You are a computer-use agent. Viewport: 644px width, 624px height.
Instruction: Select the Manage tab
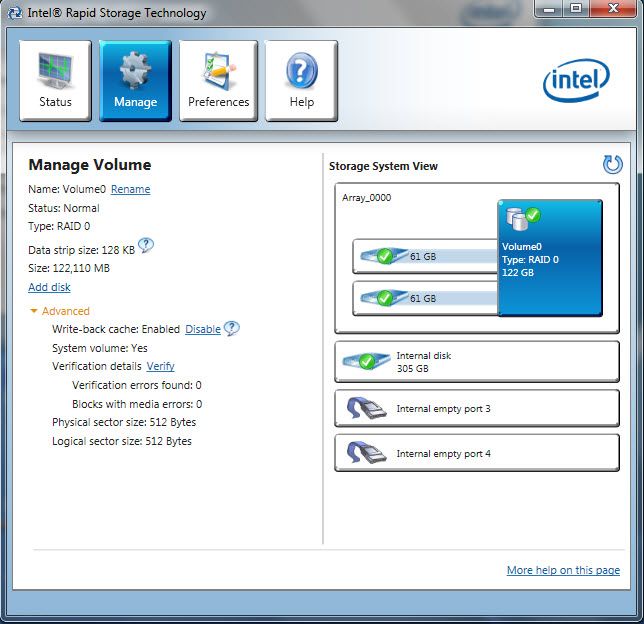(x=135, y=81)
